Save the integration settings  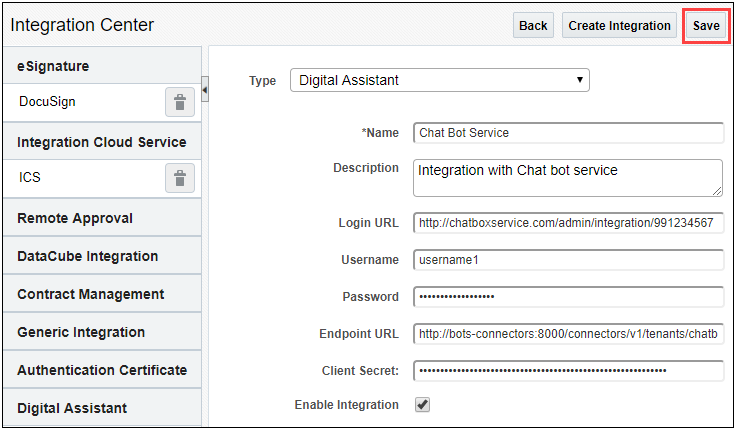tap(706, 25)
